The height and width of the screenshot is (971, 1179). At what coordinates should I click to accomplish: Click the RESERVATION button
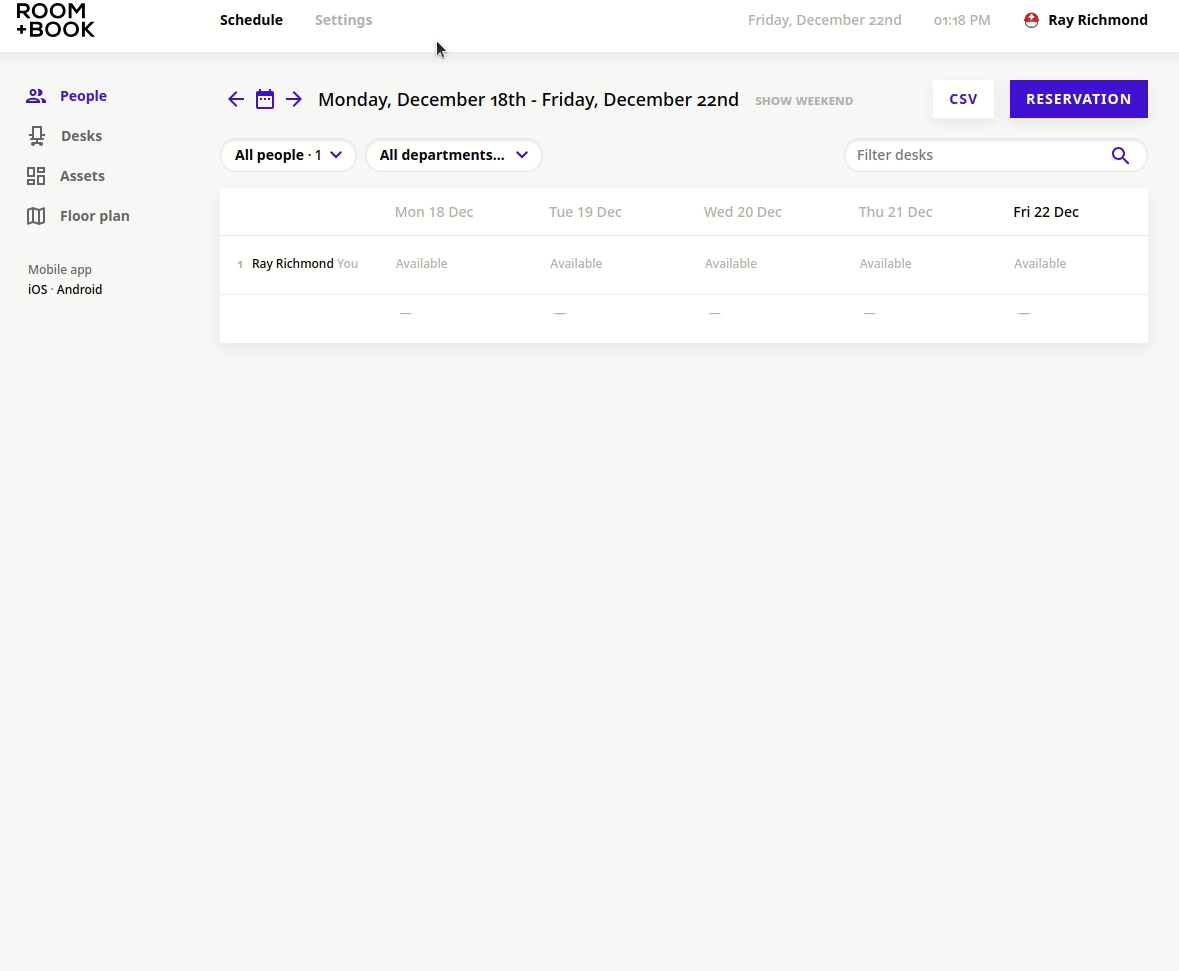coord(1078,99)
